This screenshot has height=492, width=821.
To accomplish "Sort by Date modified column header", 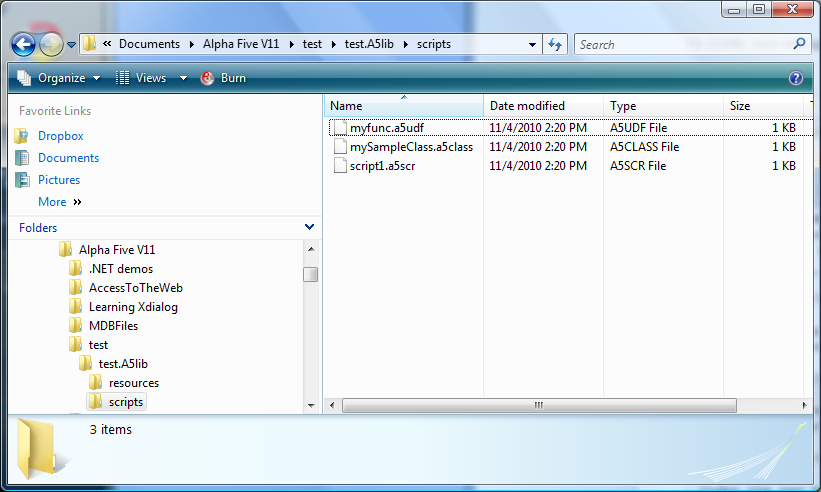I will tap(543, 106).
